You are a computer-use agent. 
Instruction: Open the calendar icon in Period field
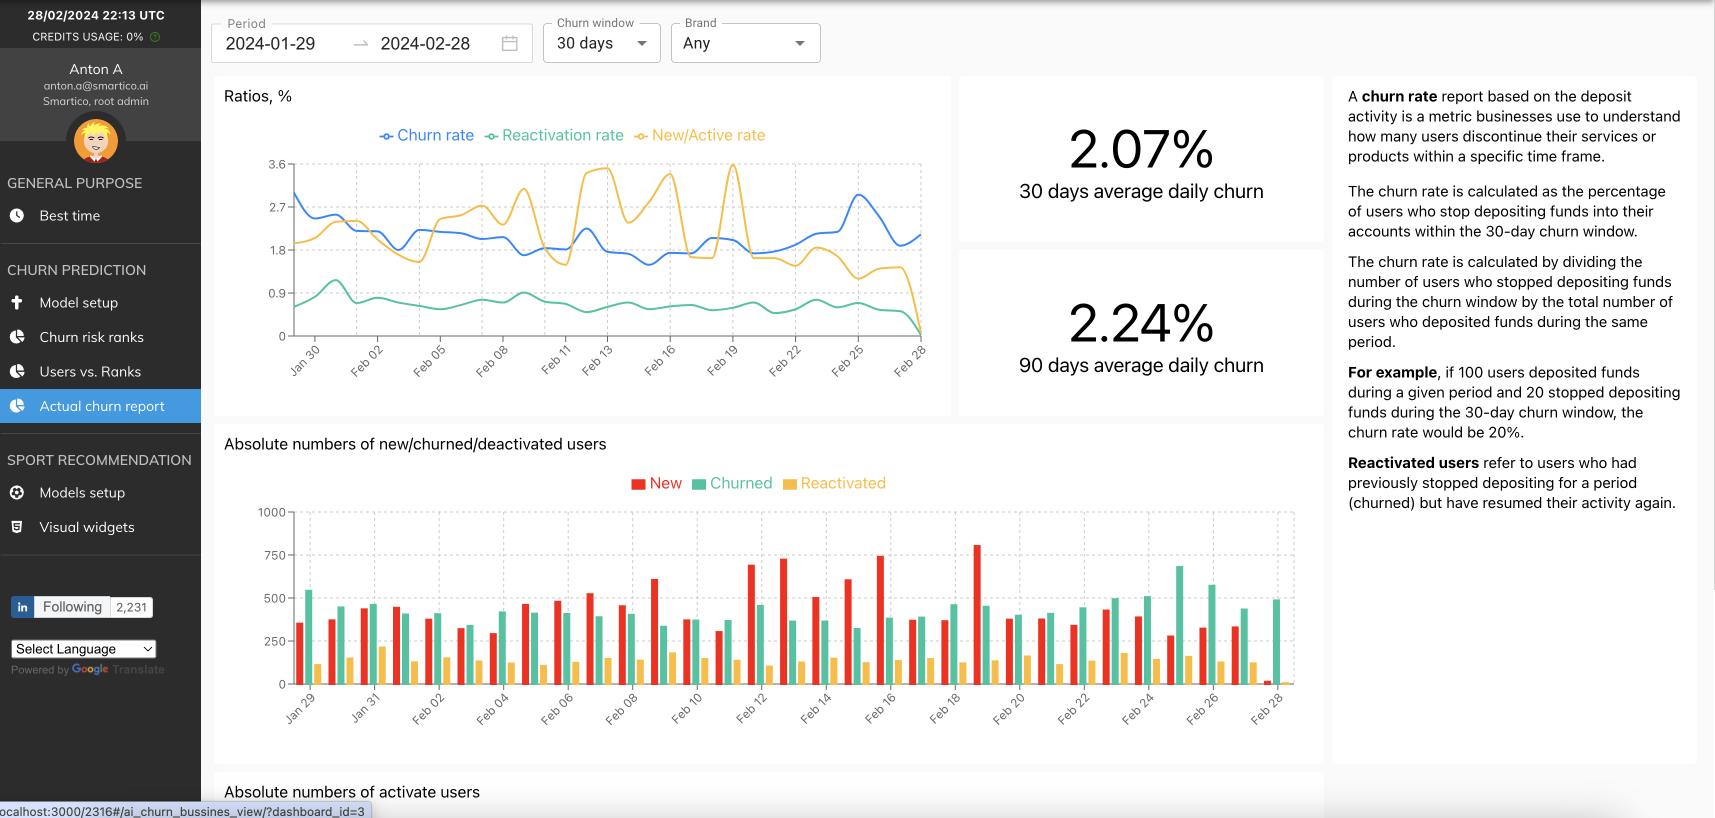[510, 44]
